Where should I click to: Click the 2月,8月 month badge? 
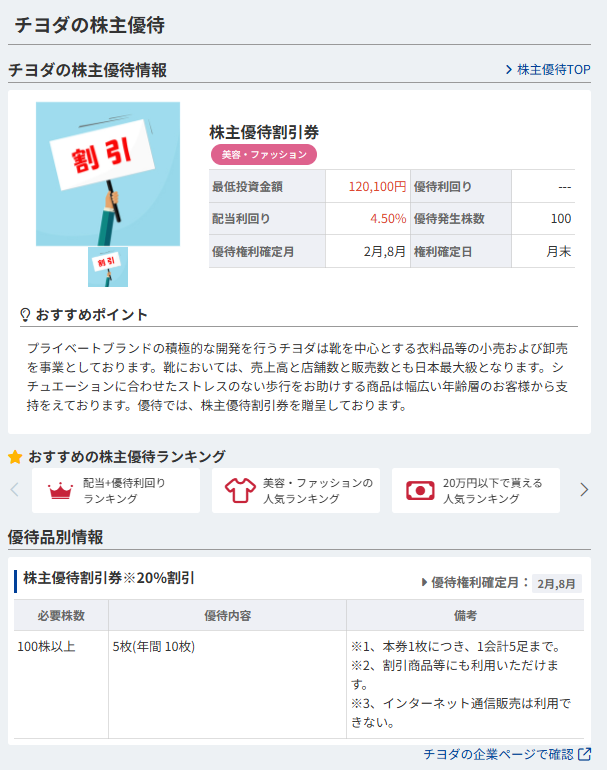556,583
